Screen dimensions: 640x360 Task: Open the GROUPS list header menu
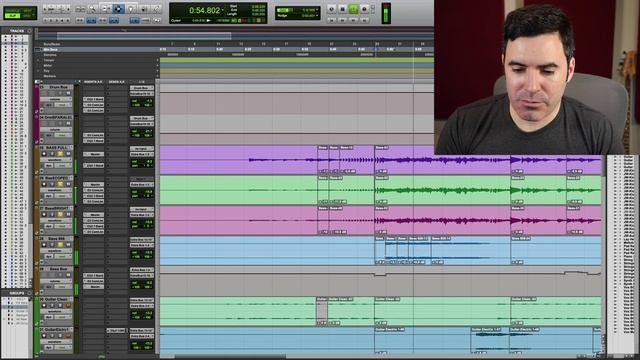(29, 293)
